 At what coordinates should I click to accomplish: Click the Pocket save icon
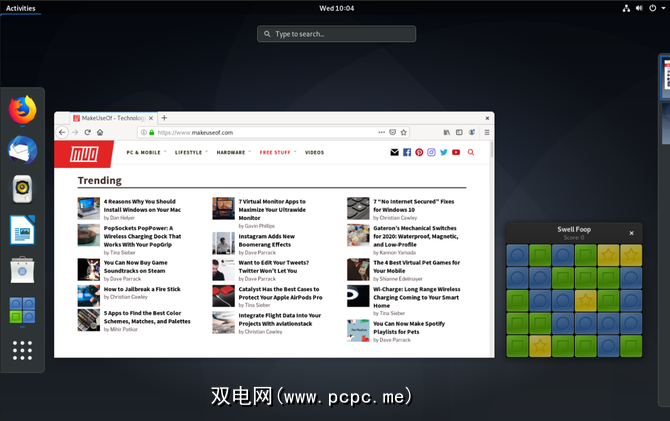393,132
